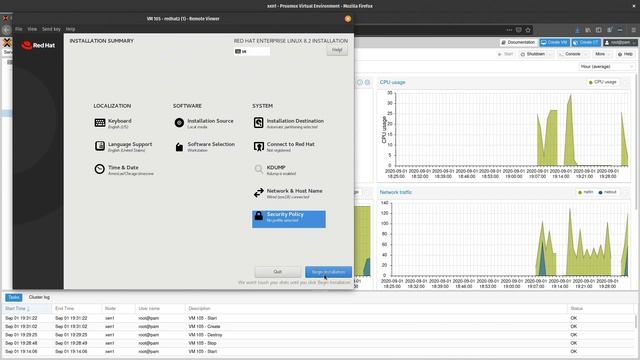This screenshot has width=640, height=360.
Task: Select task started Sep 01 19:31:22
Action: pyautogui.click(x=318, y=318)
